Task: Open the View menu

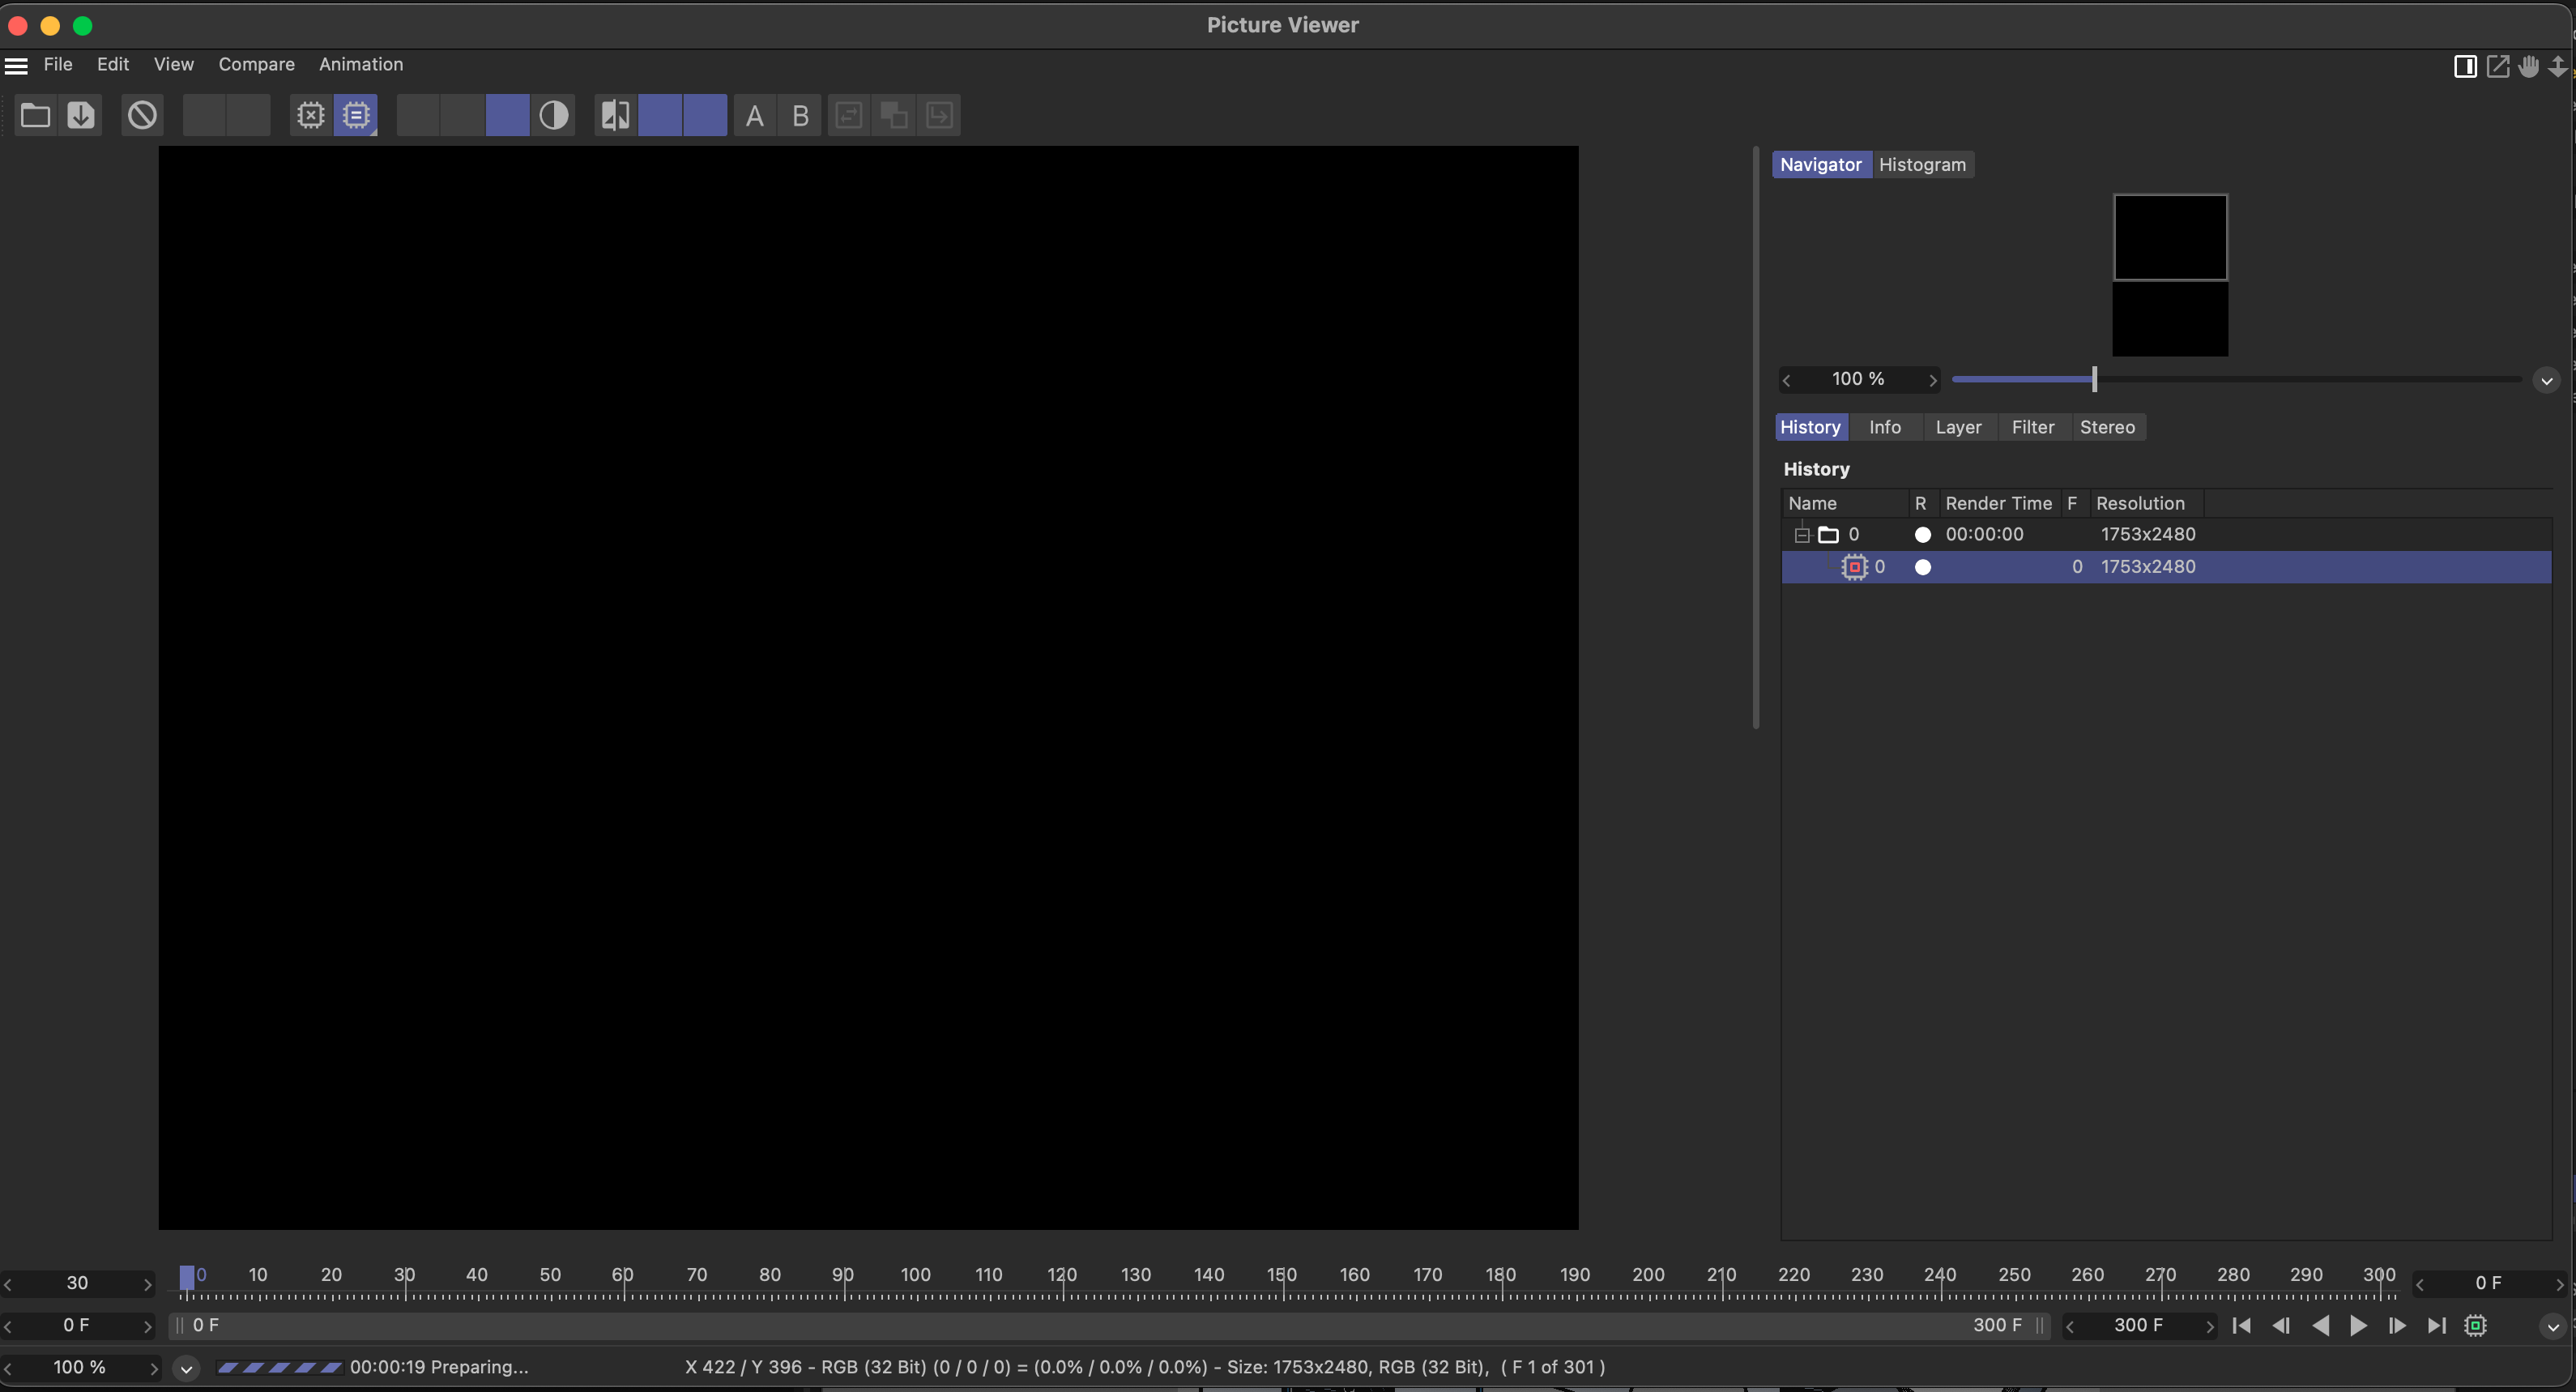Action: pos(174,64)
